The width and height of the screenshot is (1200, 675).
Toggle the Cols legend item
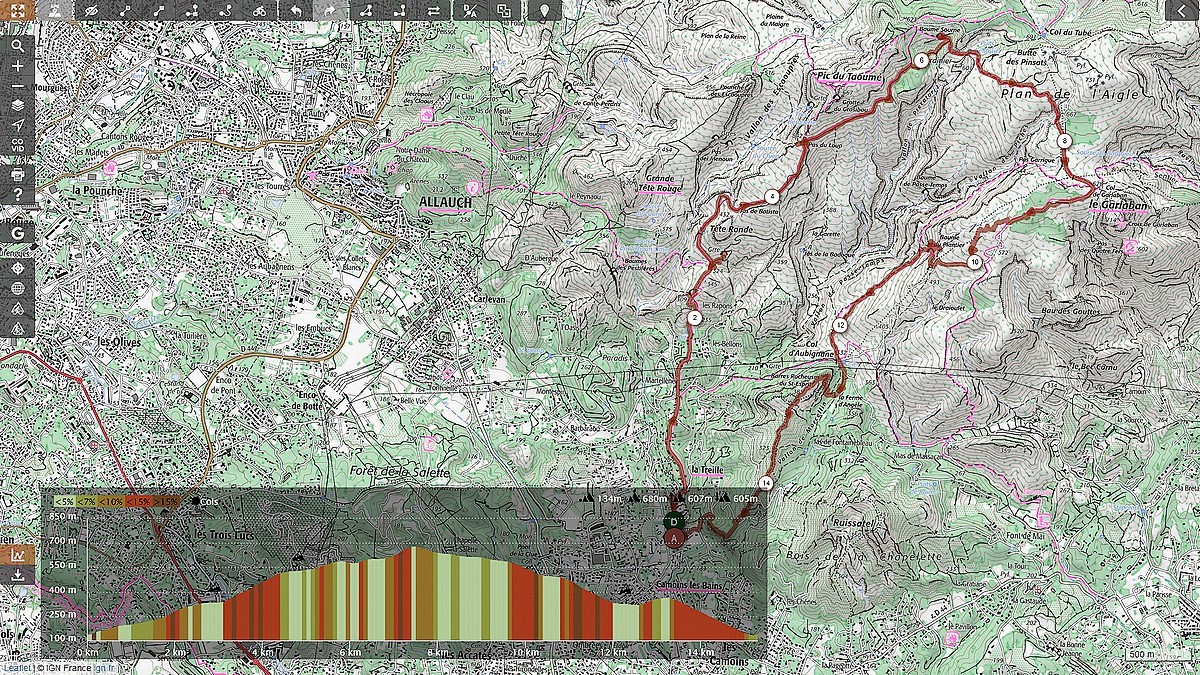tap(204, 501)
